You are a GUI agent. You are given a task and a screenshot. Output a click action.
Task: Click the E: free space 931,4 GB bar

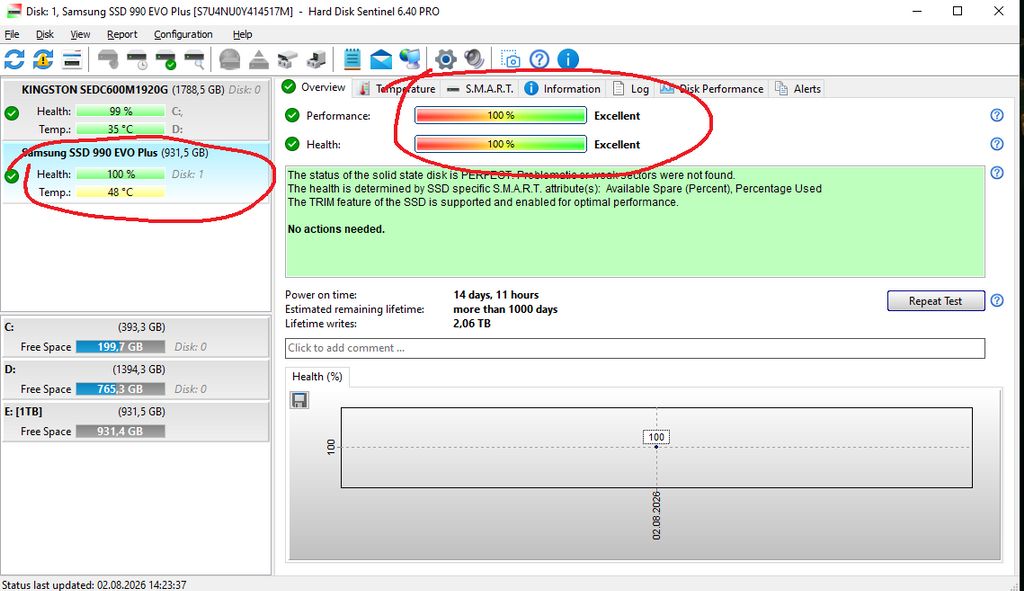[120, 432]
